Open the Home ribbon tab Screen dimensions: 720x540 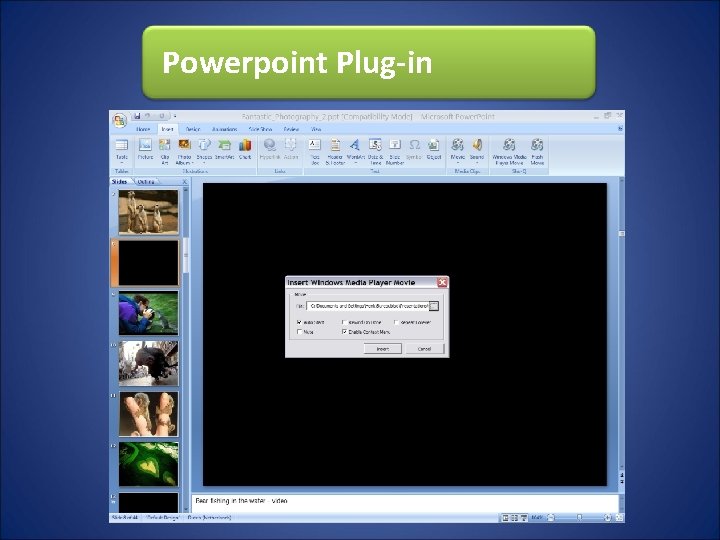(143, 129)
